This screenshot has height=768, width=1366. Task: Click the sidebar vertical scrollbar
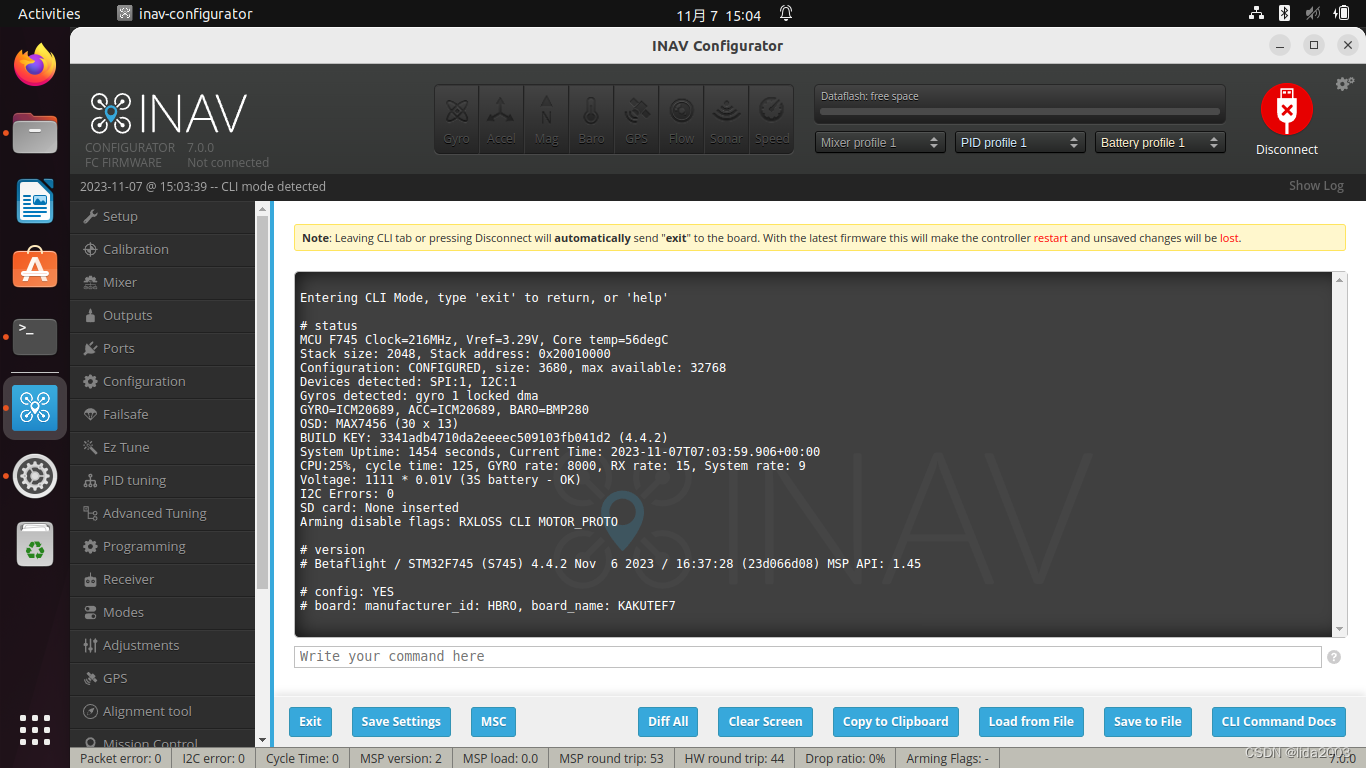tap(263, 400)
